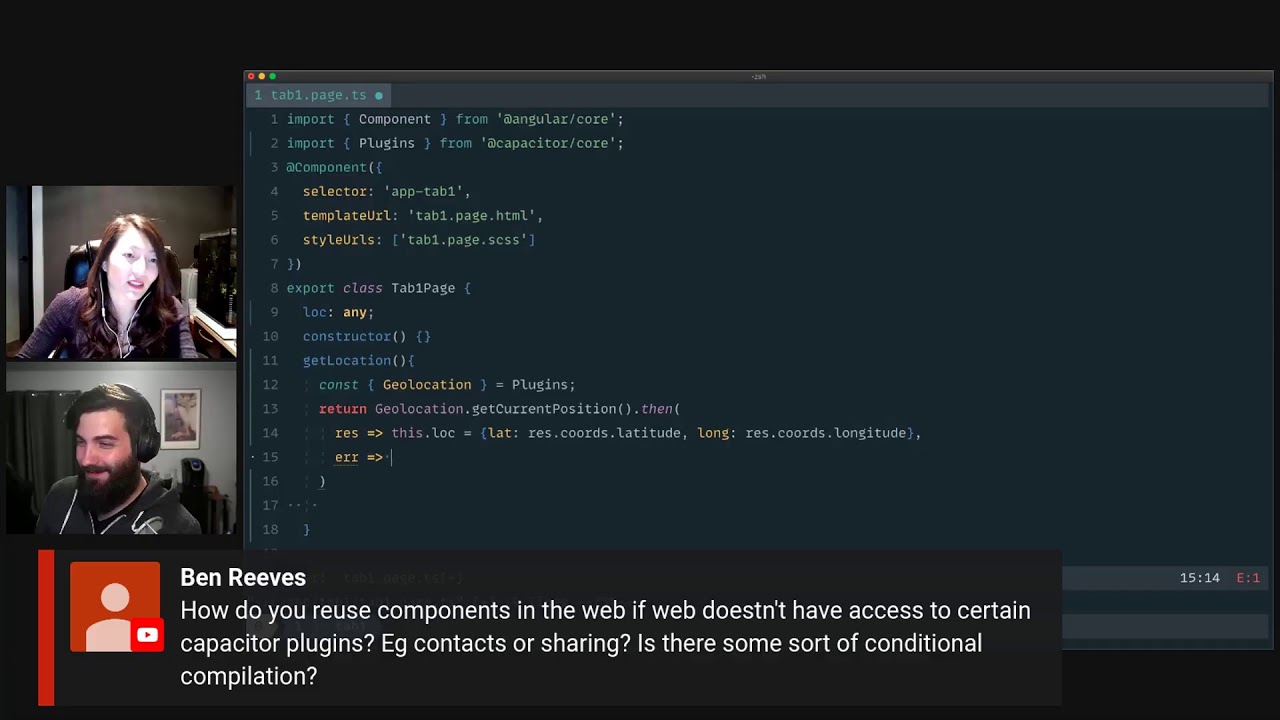The image size is (1280, 720).
Task: Click res.coords.longitude in line 14
Action: [825, 433]
